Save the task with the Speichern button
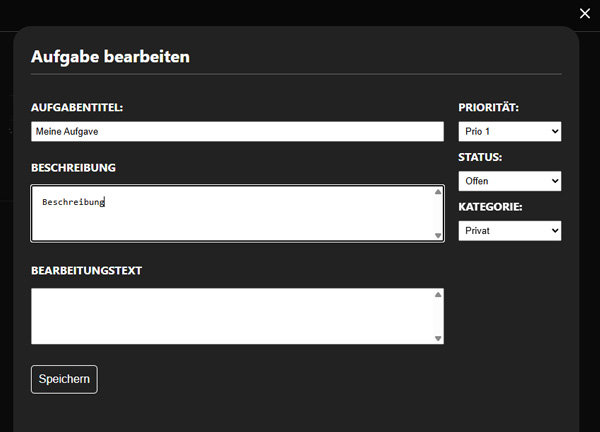 (64, 379)
